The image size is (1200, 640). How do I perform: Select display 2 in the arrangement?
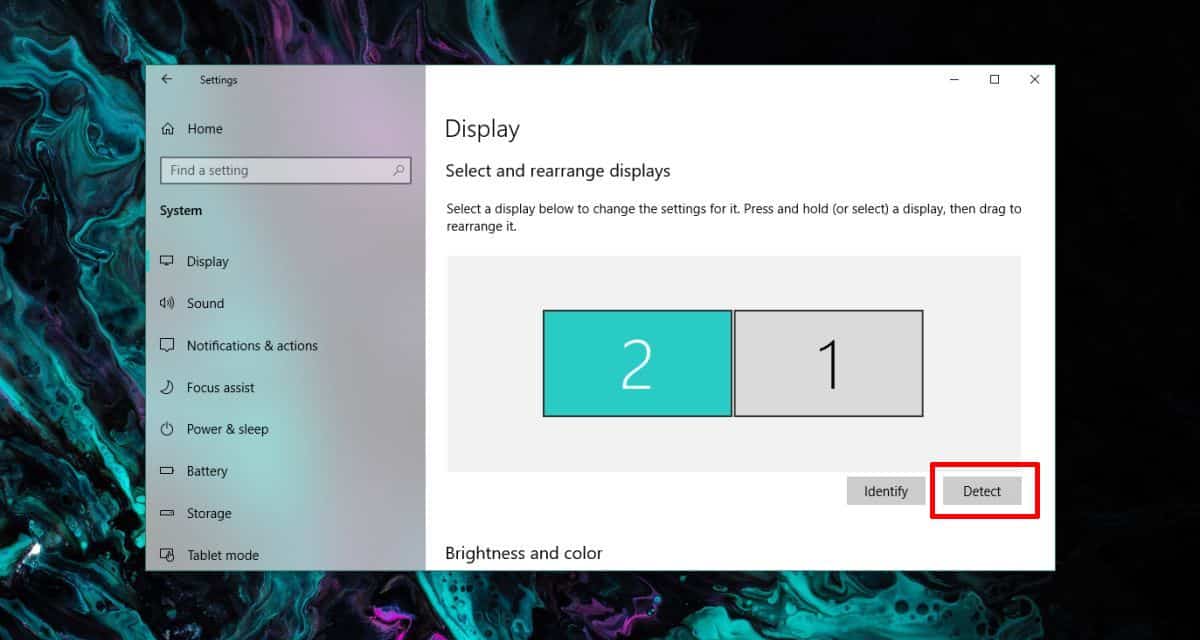click(637, 363)
